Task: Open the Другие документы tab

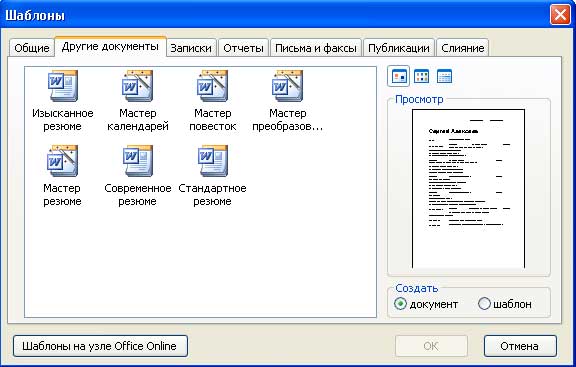Action: (x=110, y=47)
